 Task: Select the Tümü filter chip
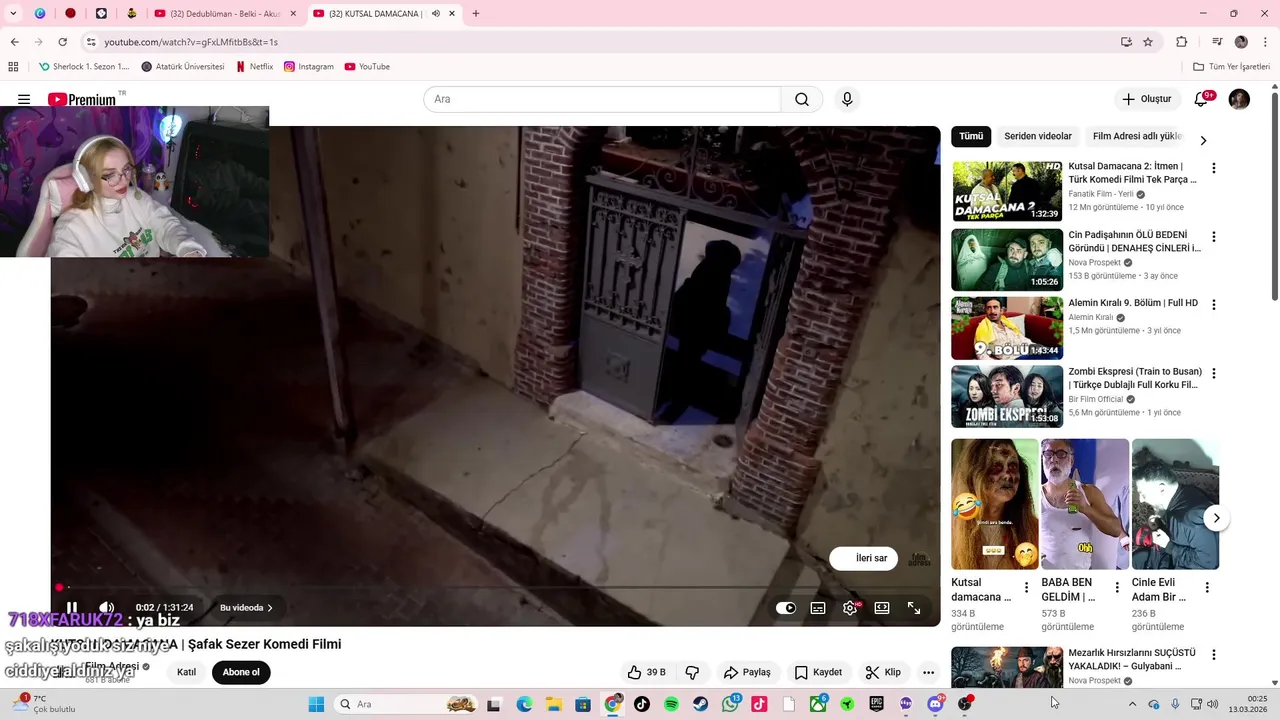tap(971, 136)
